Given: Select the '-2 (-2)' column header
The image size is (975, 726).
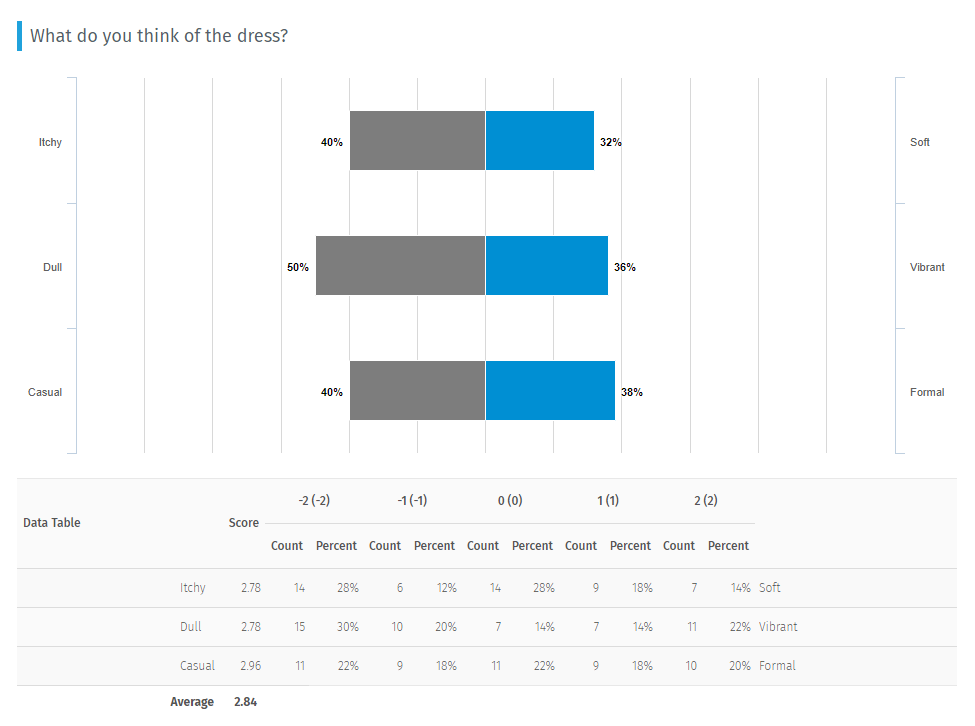Looking at the screenshot, I should (314, 500).
